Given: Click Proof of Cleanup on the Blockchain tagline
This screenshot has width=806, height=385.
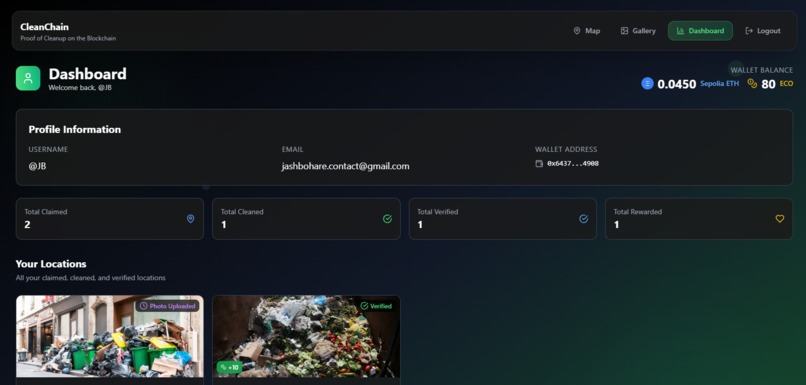Looking at the screenshot, I should [x=68, y=38].
